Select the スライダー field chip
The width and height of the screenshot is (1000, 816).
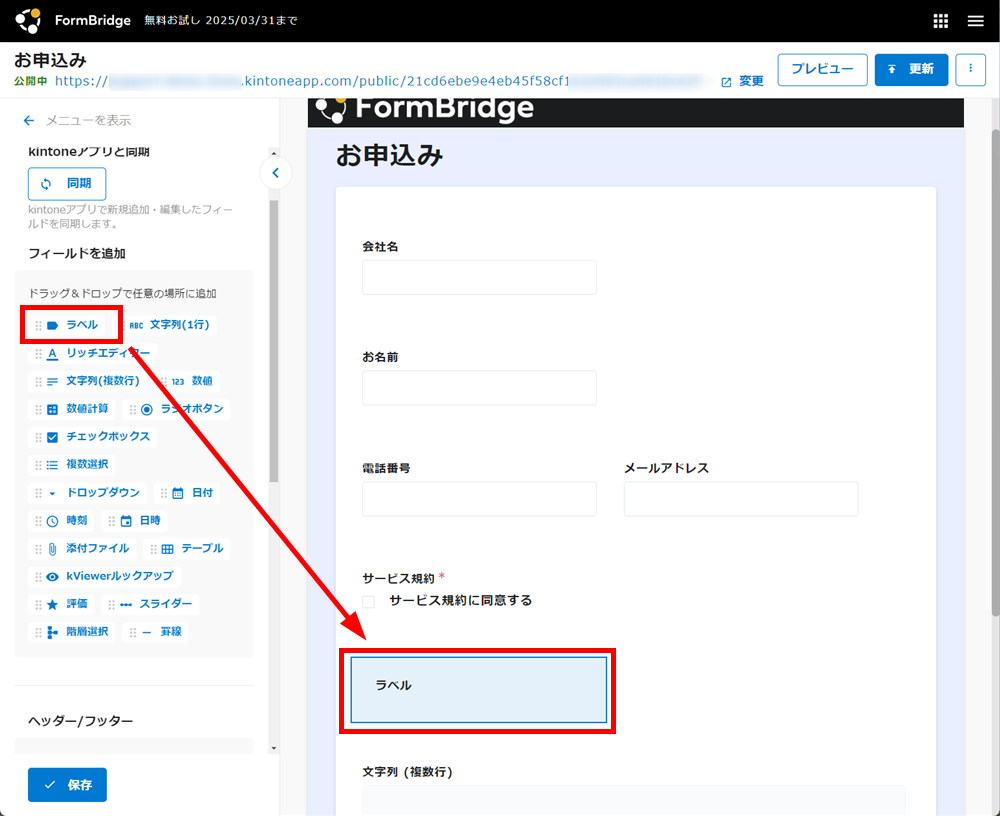(151, 604)
